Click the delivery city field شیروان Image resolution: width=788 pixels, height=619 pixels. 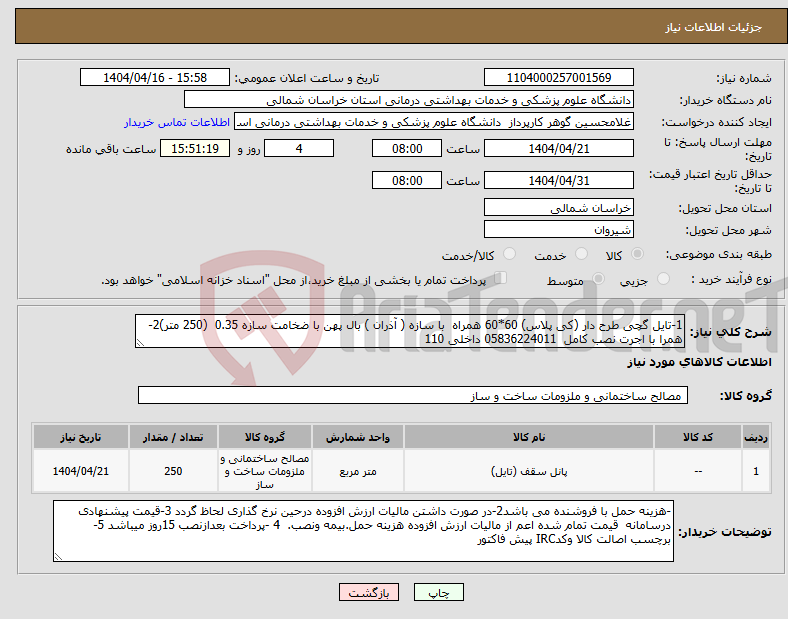(x=558, y=229)
